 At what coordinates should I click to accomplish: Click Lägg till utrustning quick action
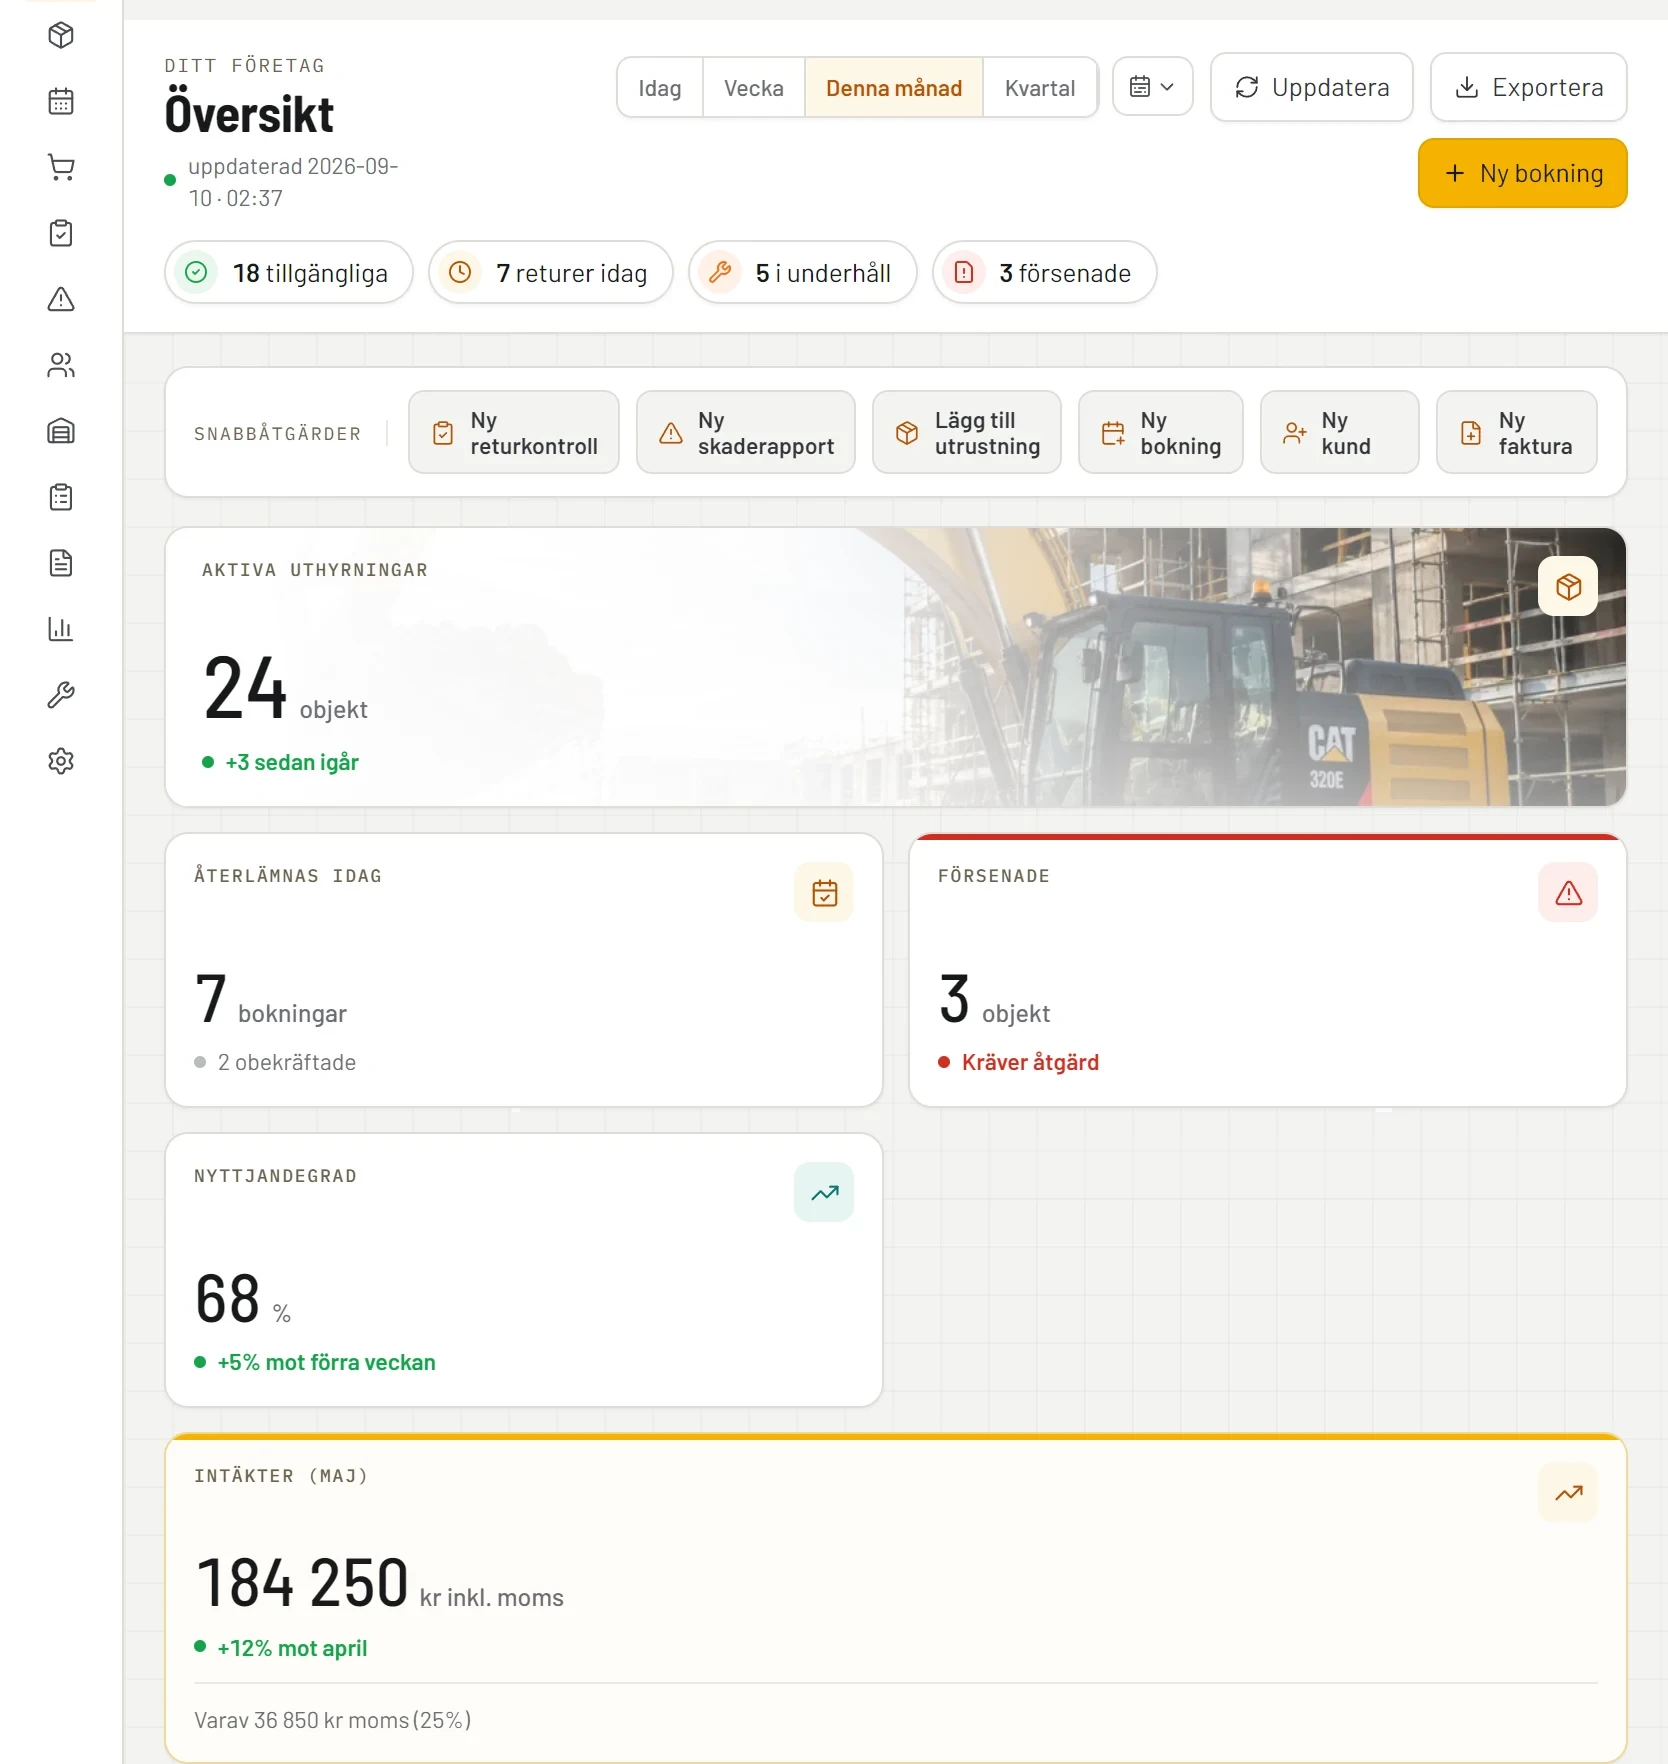[967, 433]
